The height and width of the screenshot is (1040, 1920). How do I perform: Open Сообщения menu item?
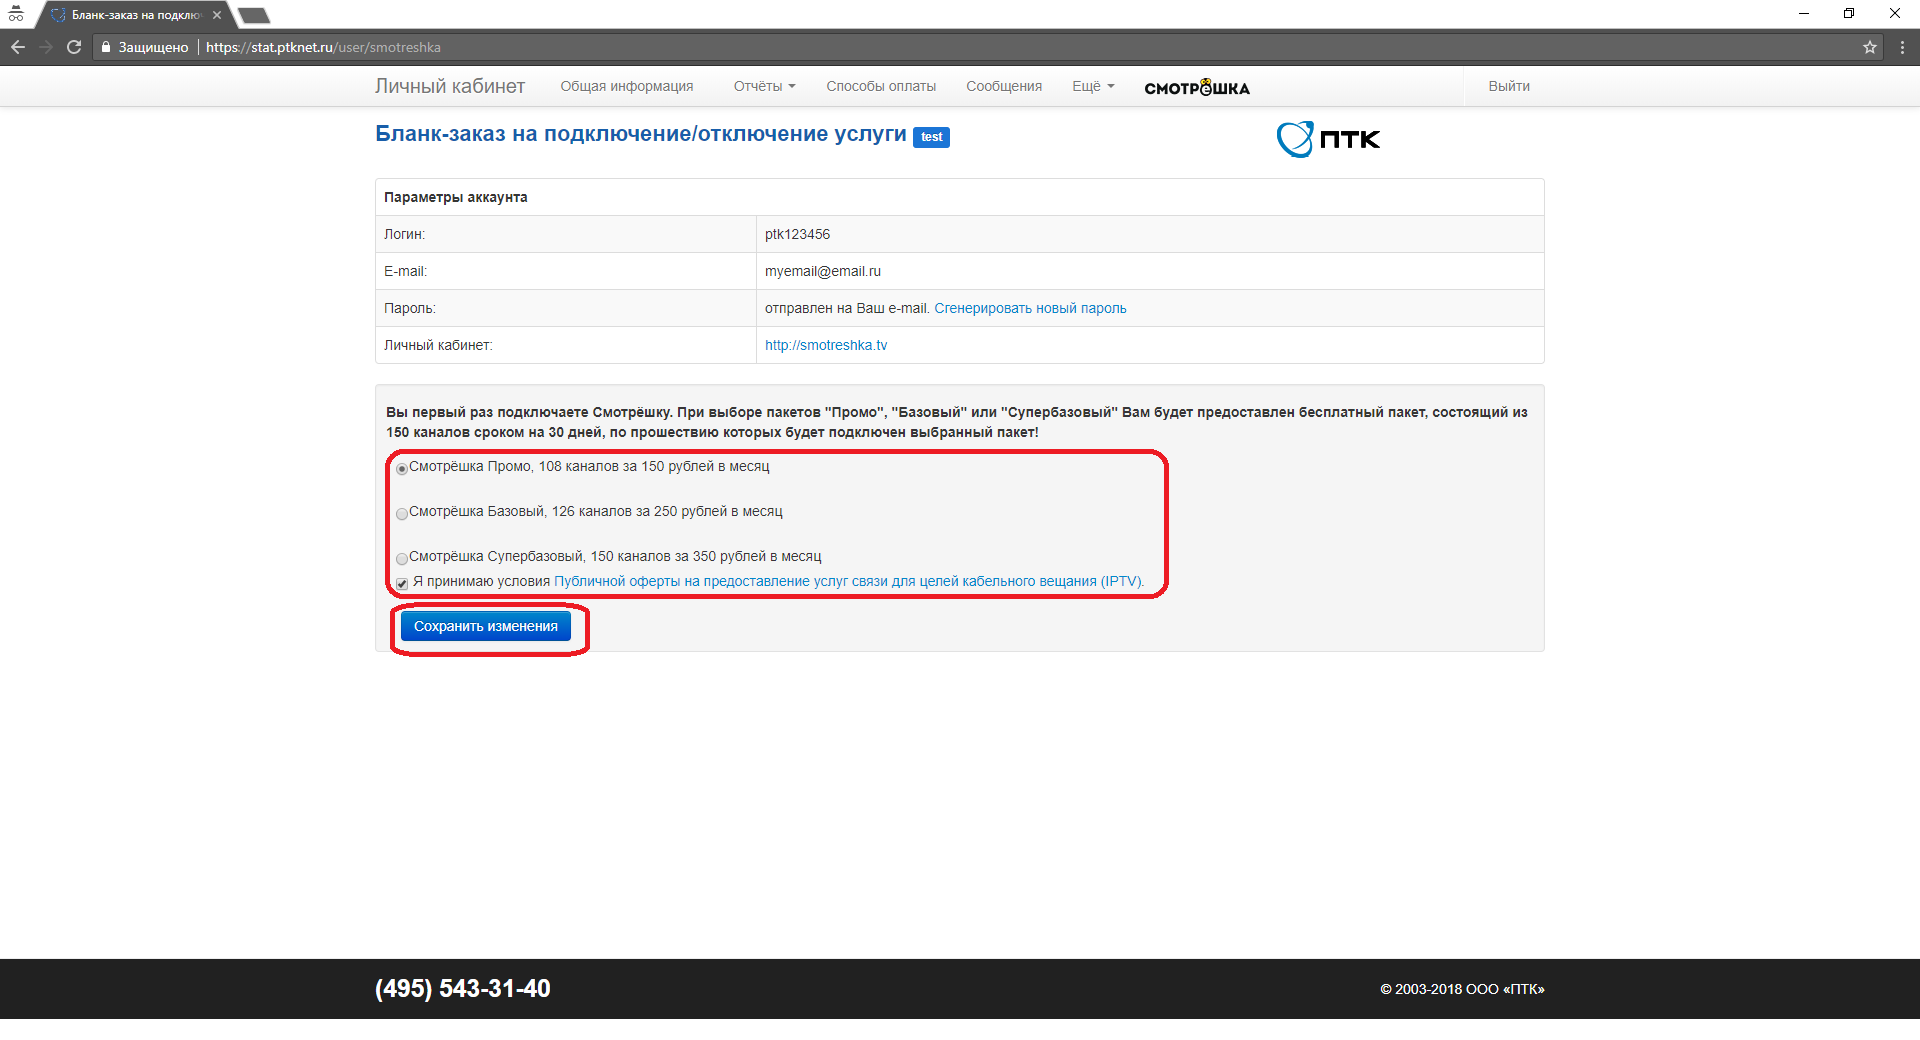(x=1004, y=86)
